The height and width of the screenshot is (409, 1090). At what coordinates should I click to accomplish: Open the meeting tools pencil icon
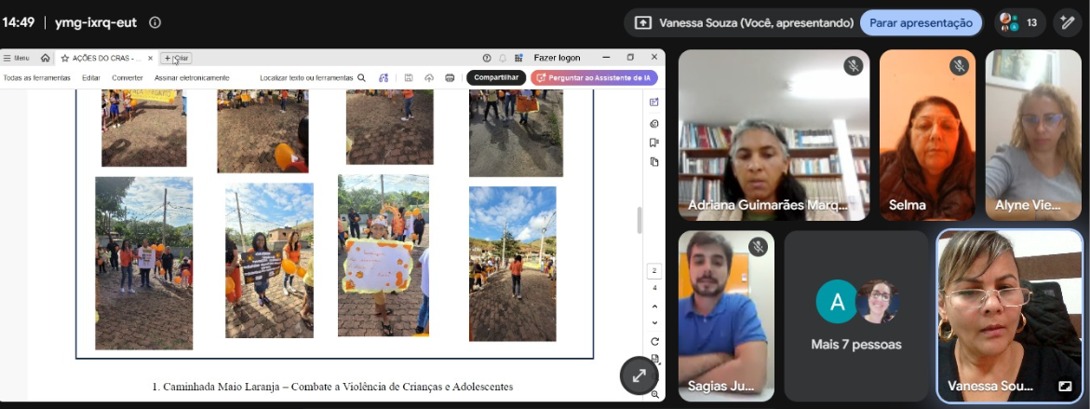tap(1067, 23)
